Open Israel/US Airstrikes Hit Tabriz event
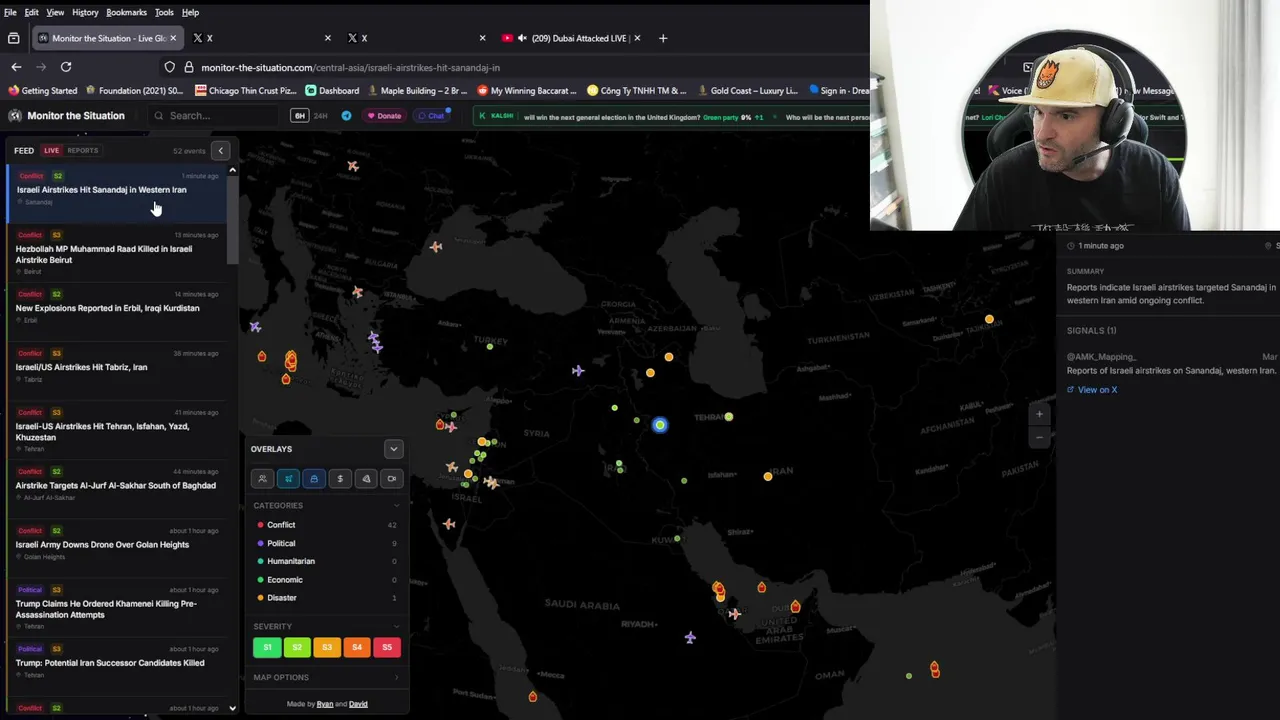The height and width of the screenshot is (720, 1280). [116, 367]
